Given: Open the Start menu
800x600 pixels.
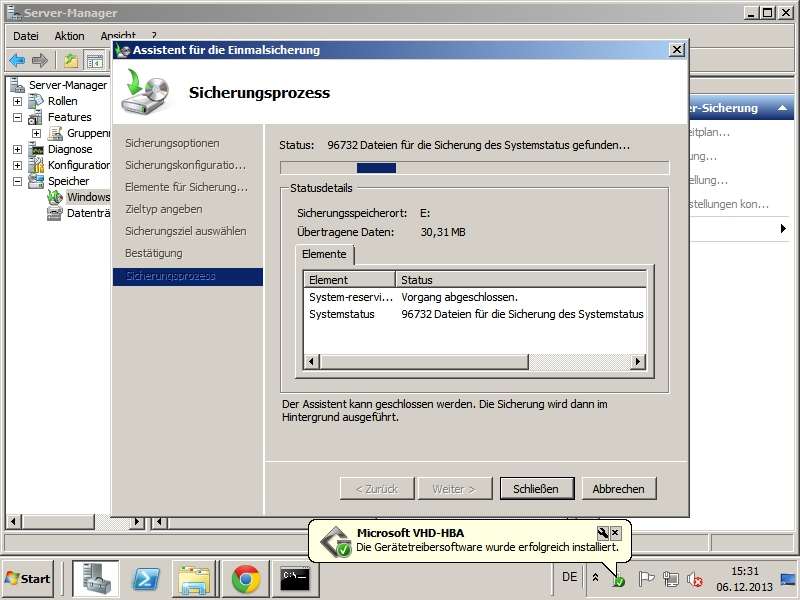Looking at the screenshot, I should pyautogui.click(x=28, y=579).
